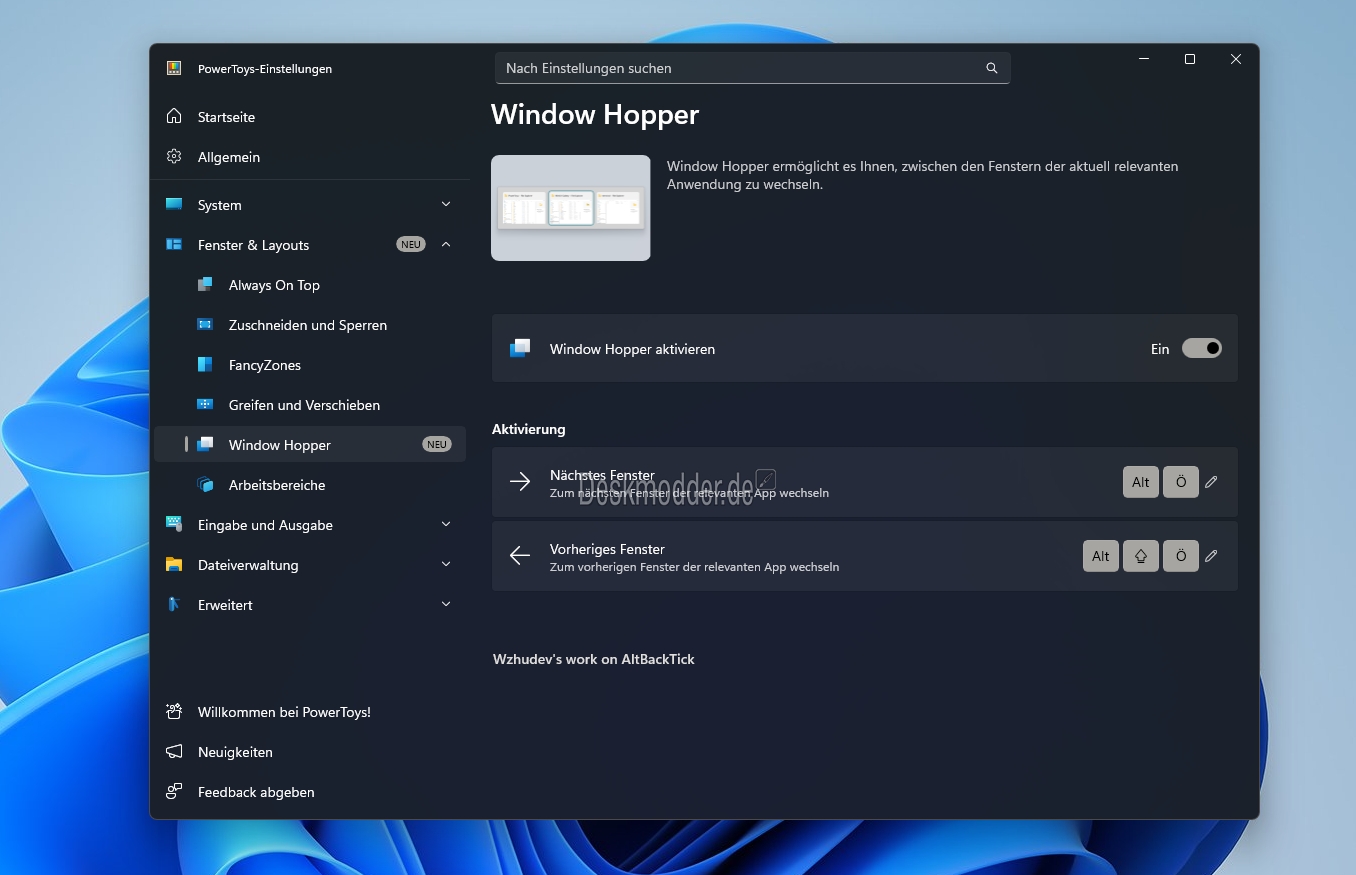The width and height of the screenshot is (1356, 875).
Task: Click the Erweitert category icon
Action: pos(174,605)
